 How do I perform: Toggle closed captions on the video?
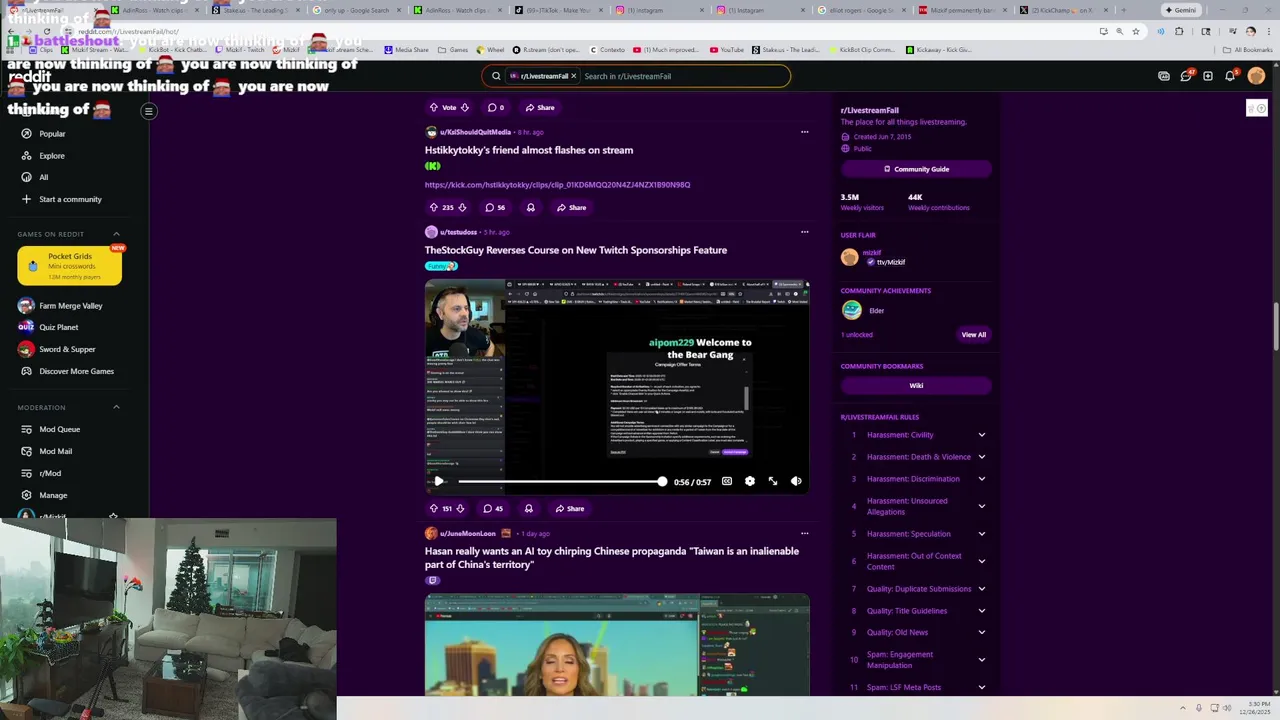coord(727,481)
